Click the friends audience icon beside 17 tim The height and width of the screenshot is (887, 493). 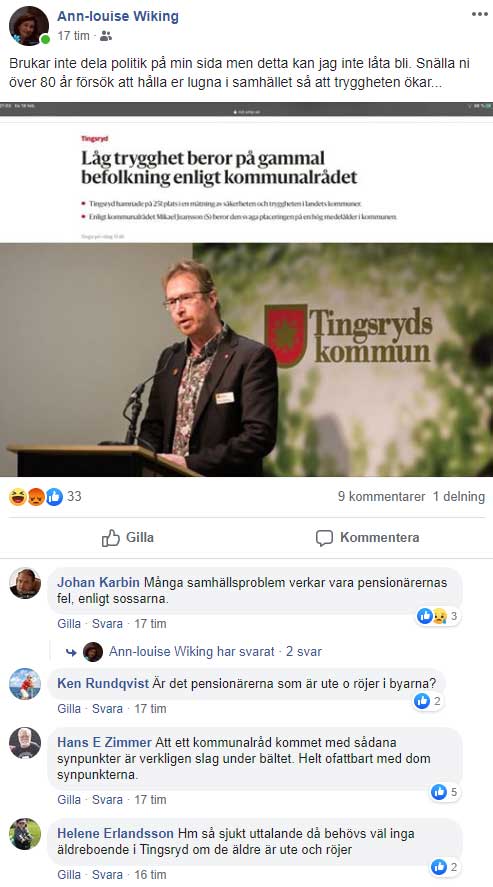coord(106,36)
